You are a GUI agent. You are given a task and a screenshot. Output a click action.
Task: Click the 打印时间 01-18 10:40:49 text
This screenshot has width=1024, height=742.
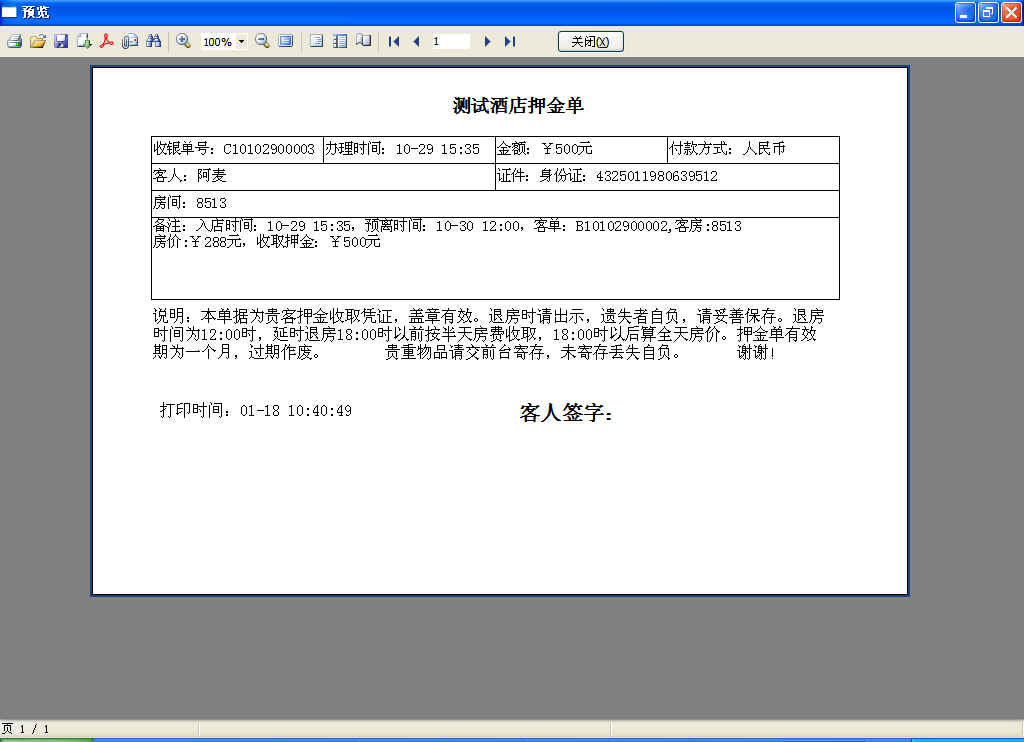coord(256,410)
